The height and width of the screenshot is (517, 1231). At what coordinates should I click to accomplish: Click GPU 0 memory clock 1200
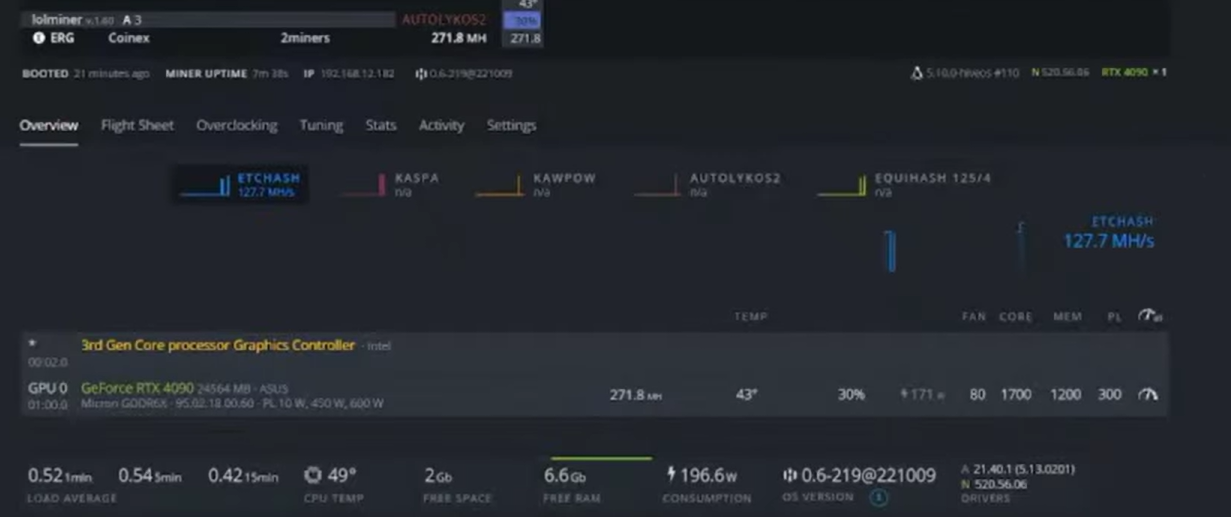point(1066,394)
